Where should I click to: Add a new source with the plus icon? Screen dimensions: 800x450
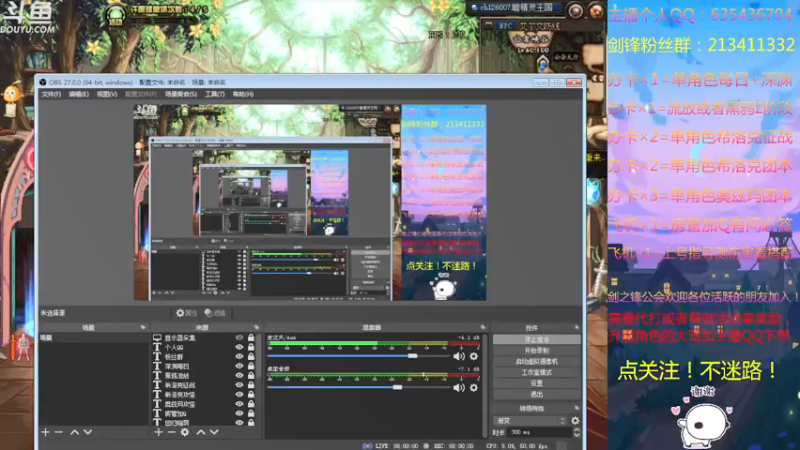pyautogui.click(x=158, y=432)
